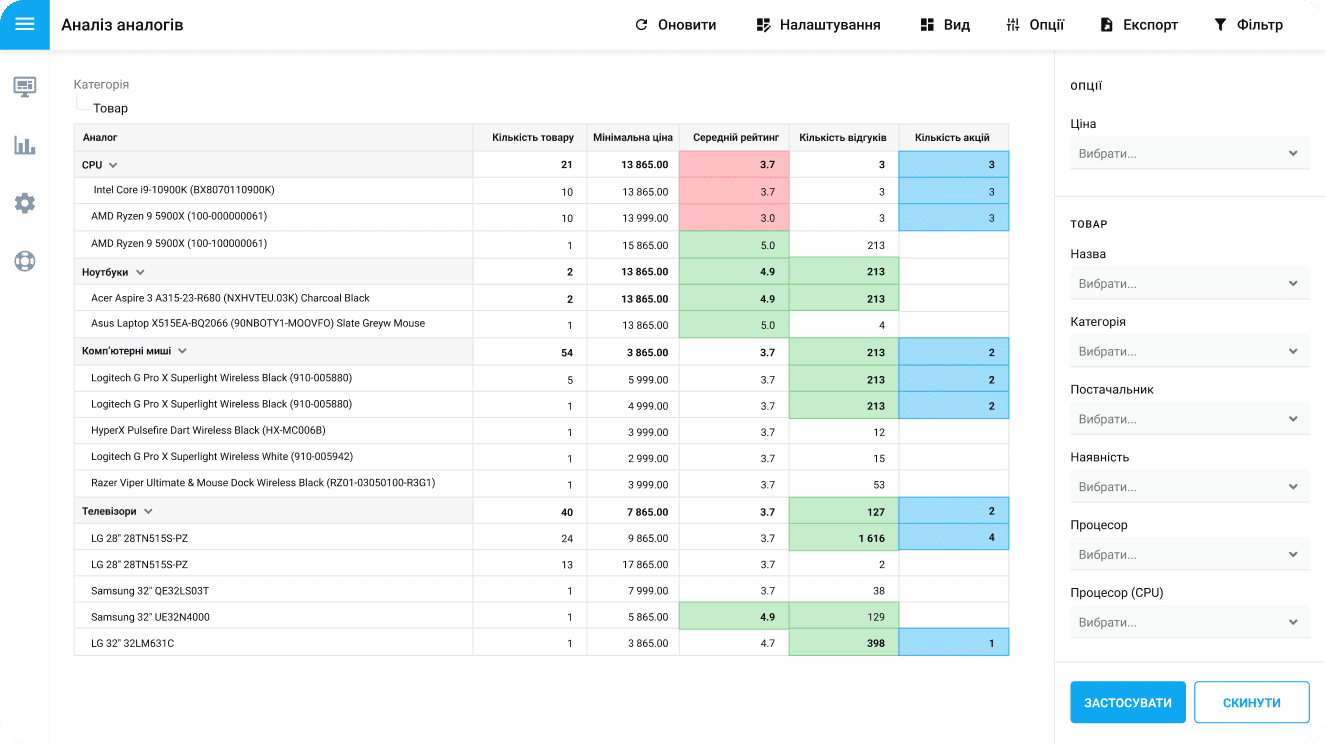This screenshot has width=1326, height=745.
Task: Open the hamburger menu
Action: point(24,25)
